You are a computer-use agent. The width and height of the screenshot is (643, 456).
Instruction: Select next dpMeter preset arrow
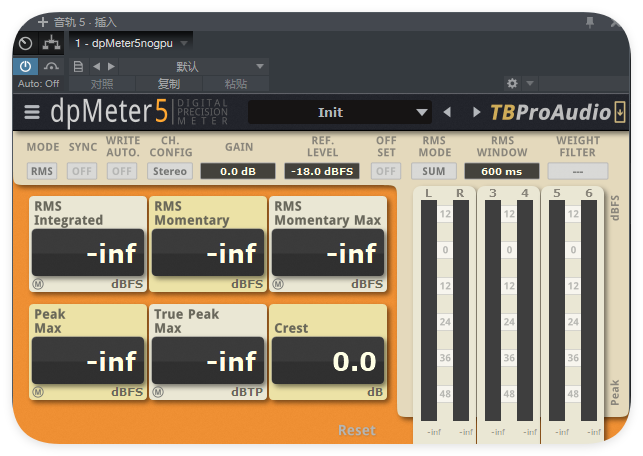point(476,112)
